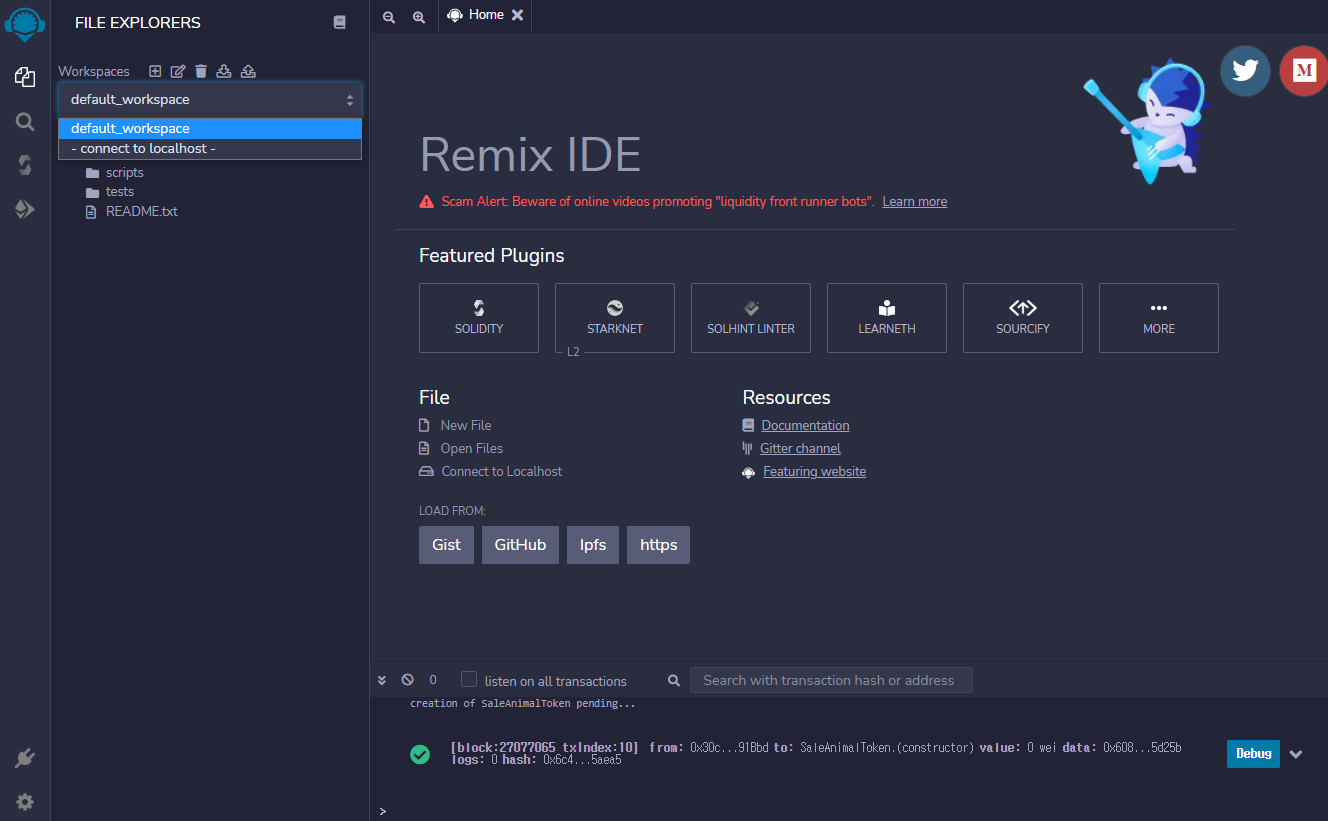
Task: Load from Gist button
Action: [x=446, y=545]
